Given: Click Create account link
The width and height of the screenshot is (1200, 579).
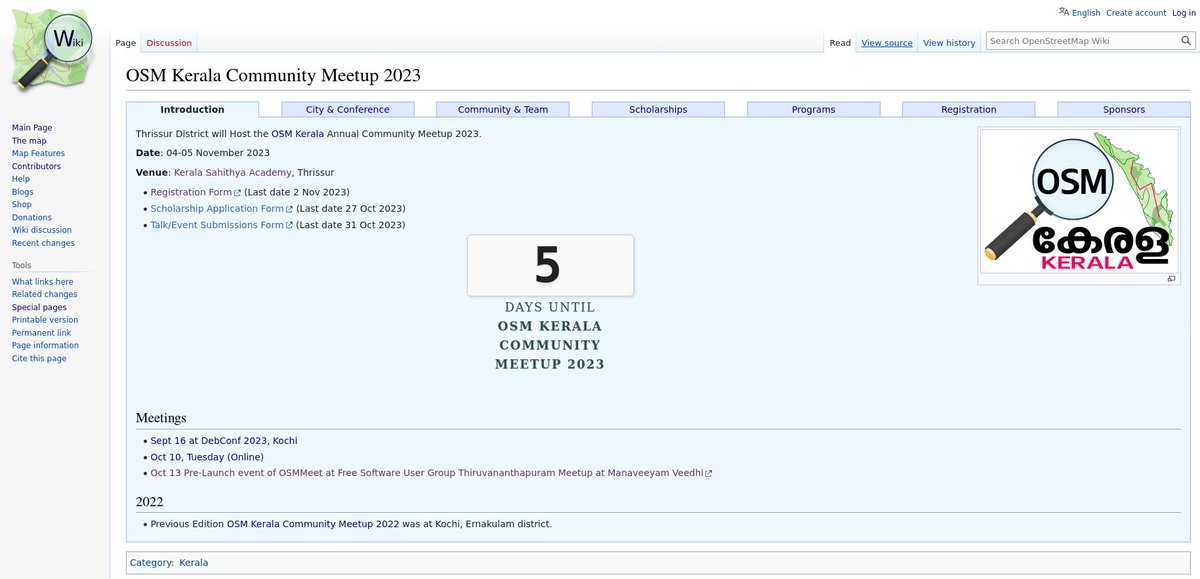Looking at the screenshot, I should pos(1136,13).
